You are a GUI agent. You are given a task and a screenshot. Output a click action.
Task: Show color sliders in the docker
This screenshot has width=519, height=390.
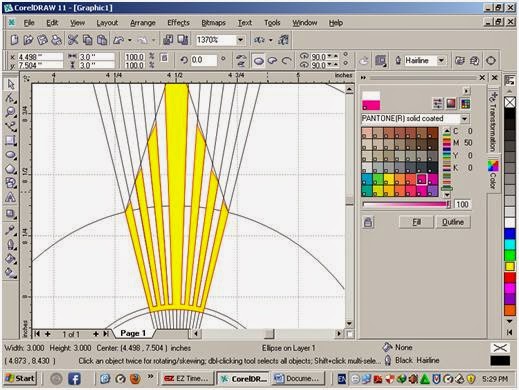point(437,104)
